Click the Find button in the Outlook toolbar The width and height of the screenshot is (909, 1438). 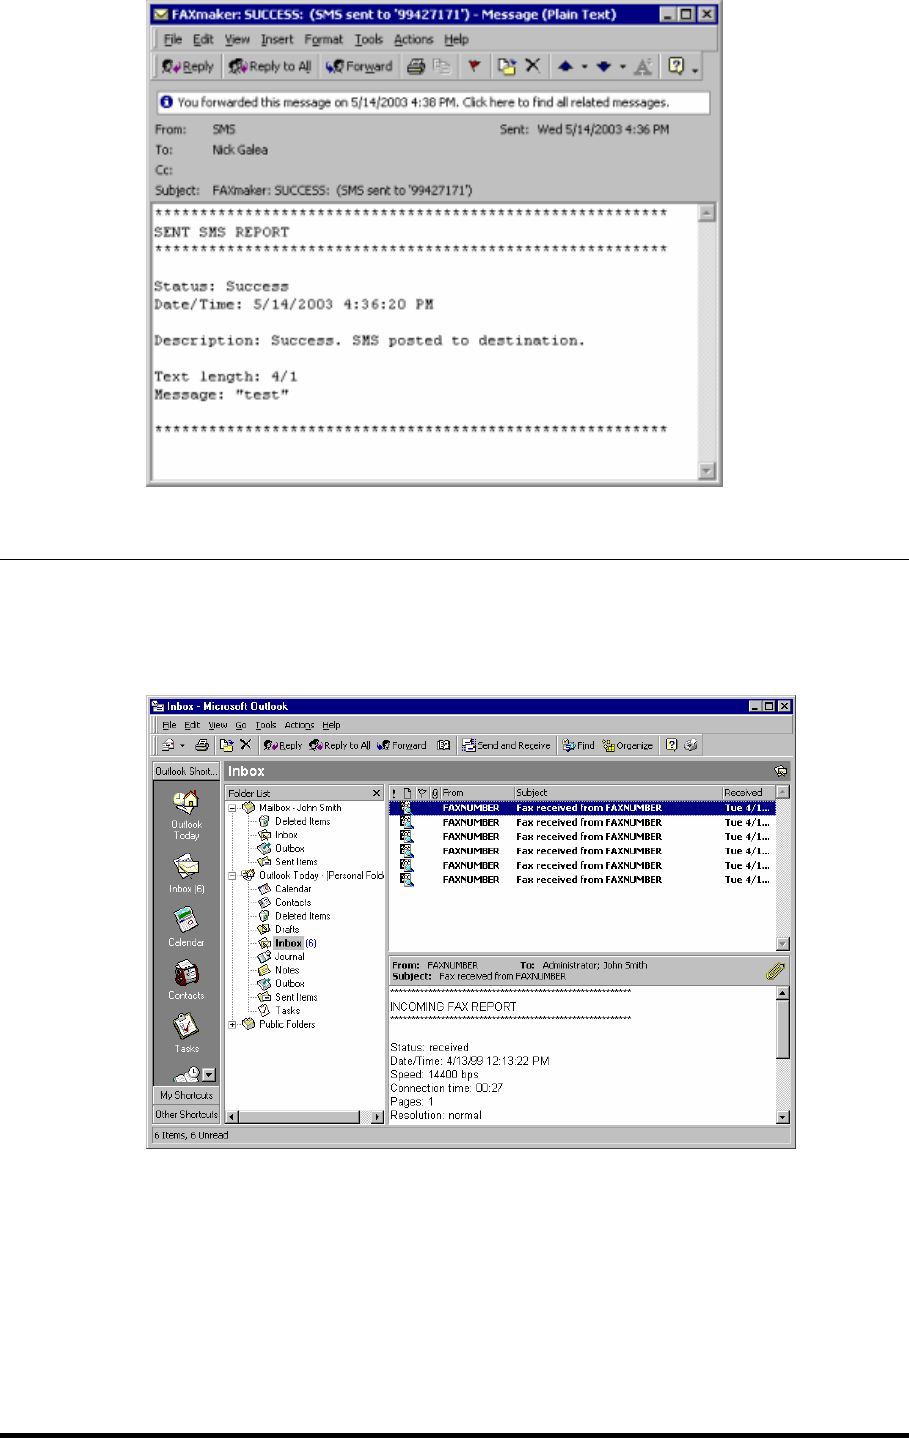point(579,745)
